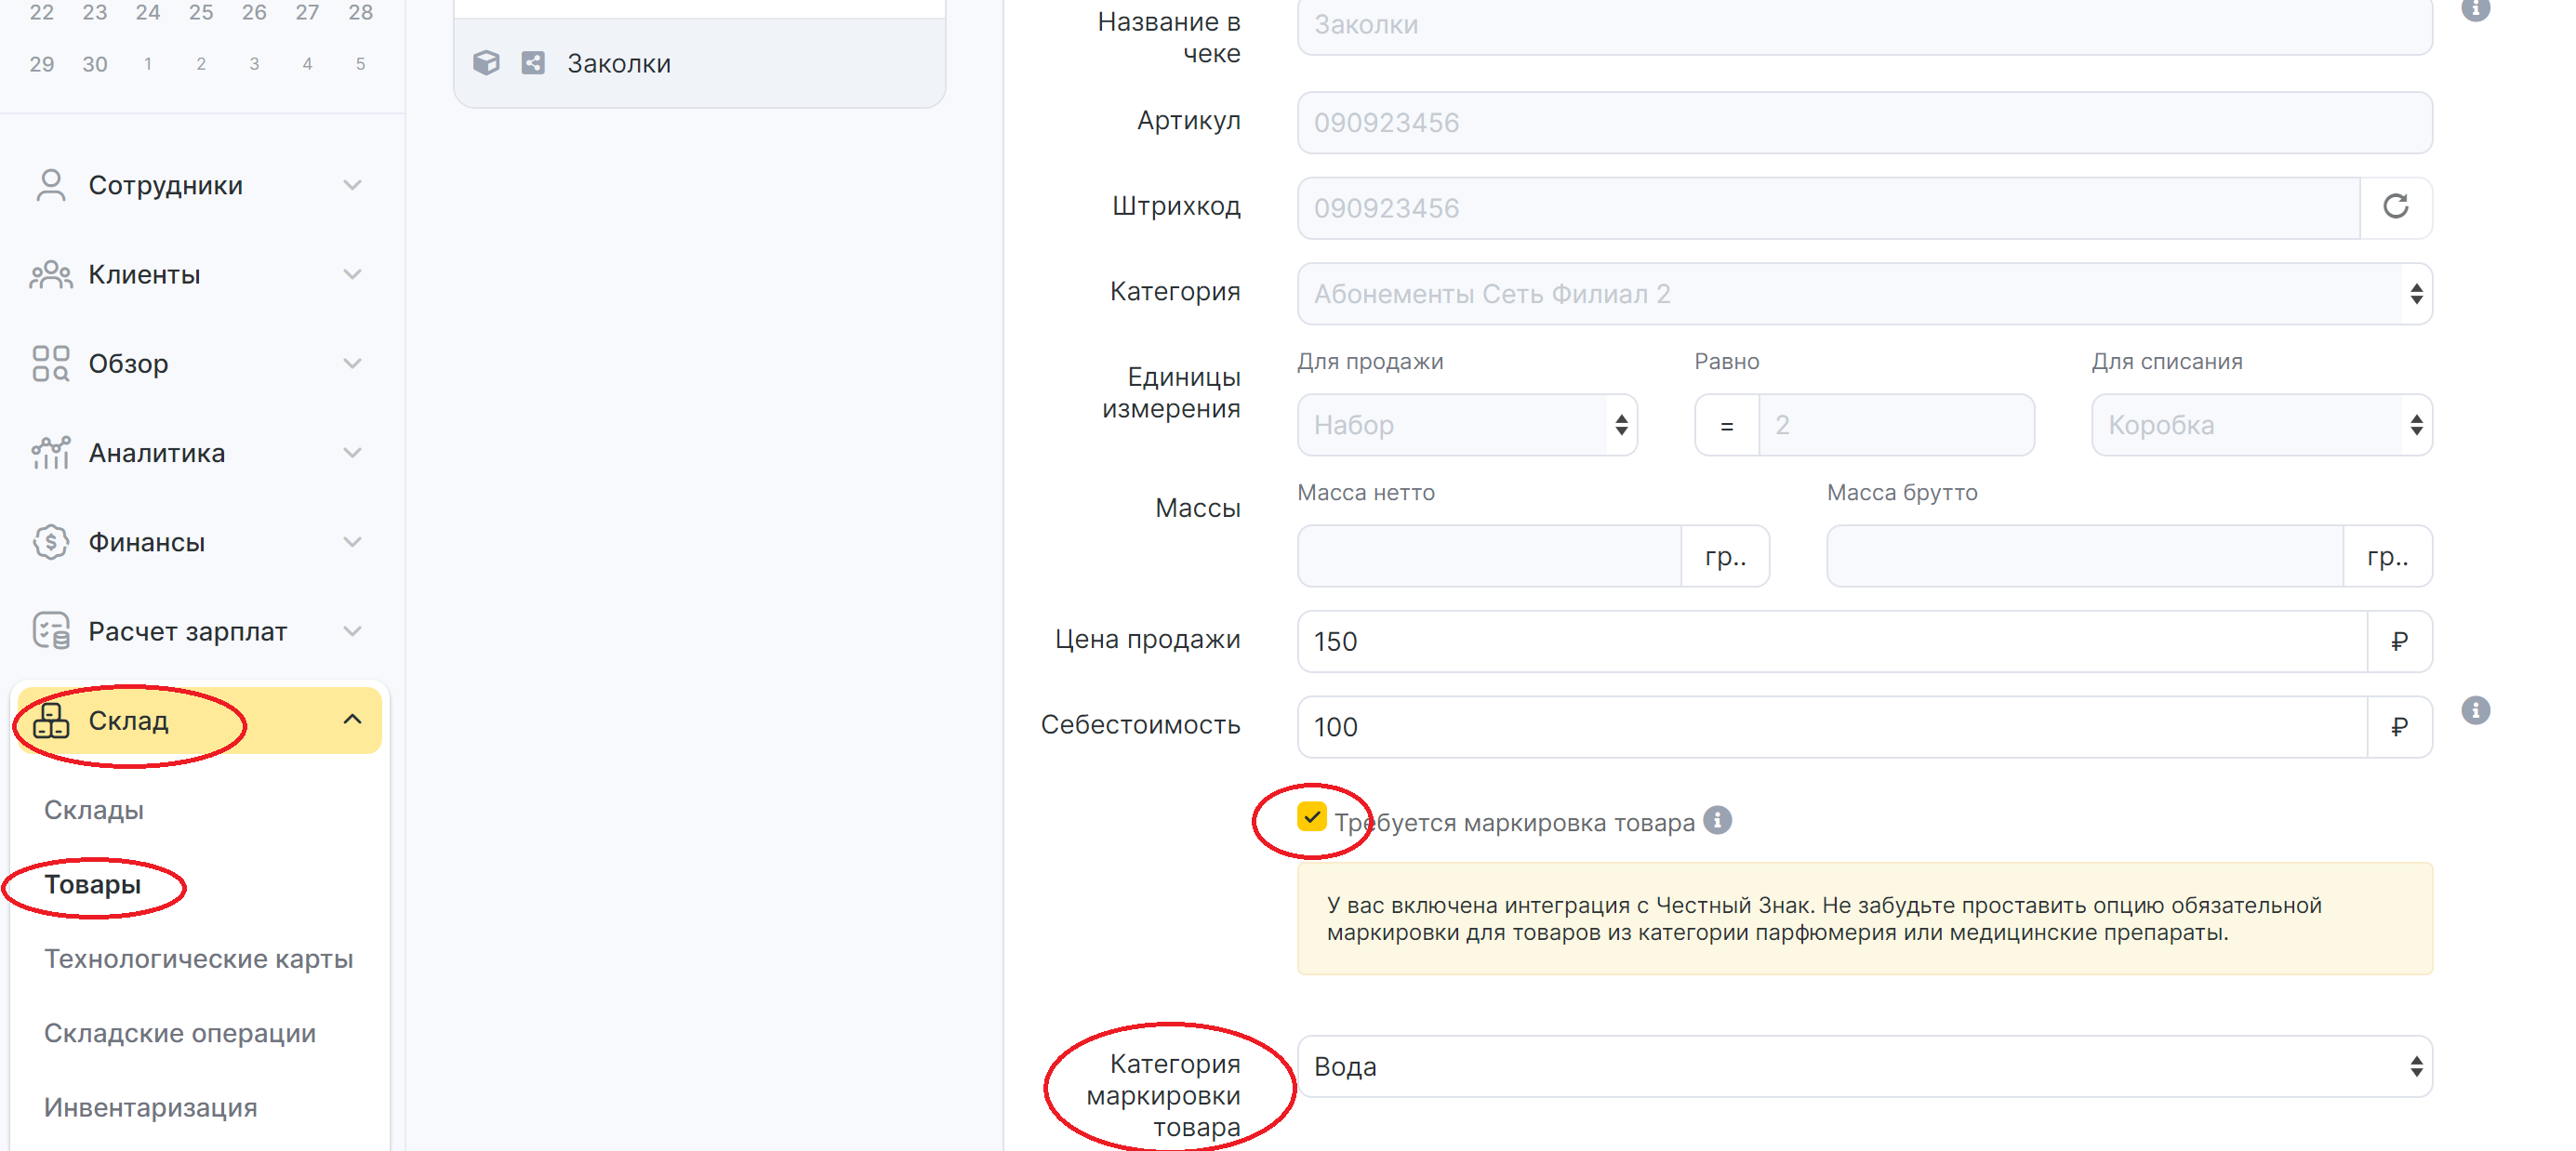
Task: Open info icon next to Себестоимость
Action: [2475, 710]
